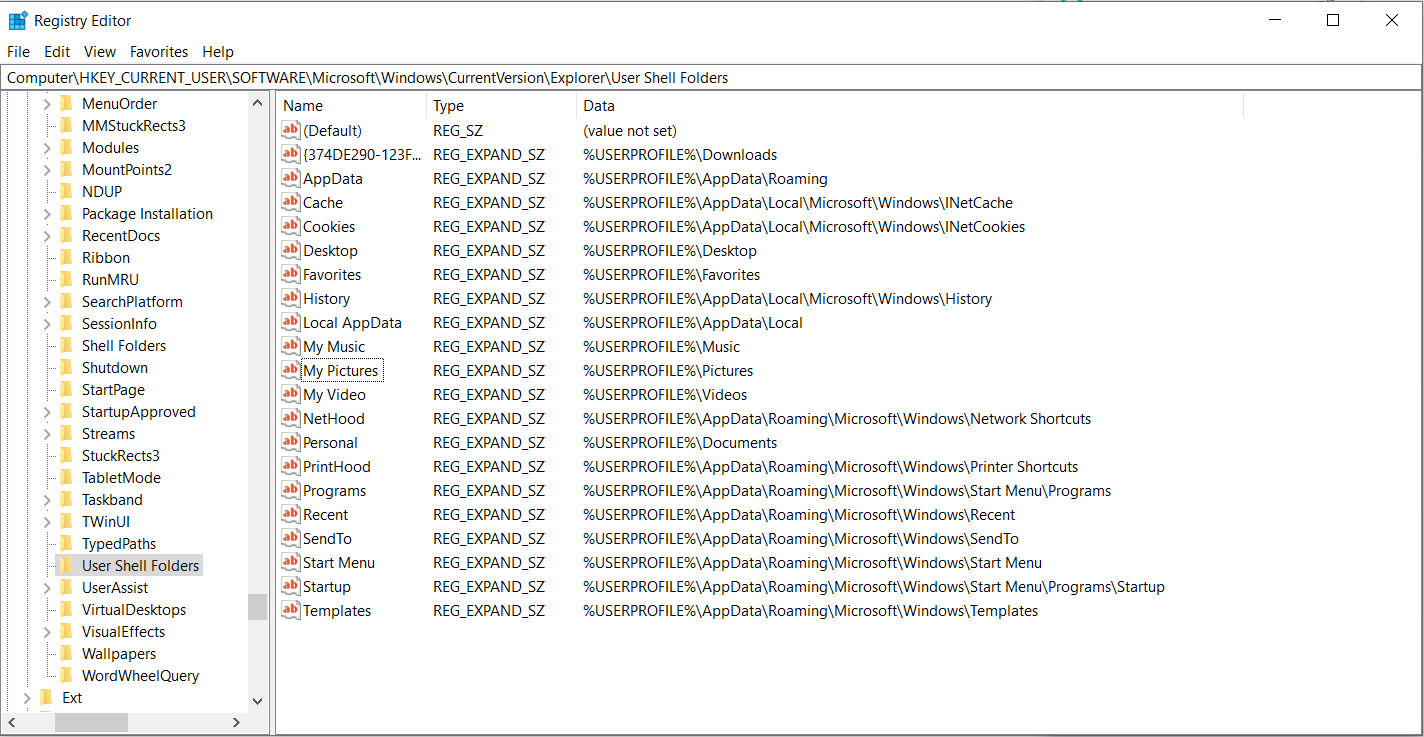Click the data "%USERPROFILE%\Downloads"
The image size is (1424, 737).
pos(680,154)
